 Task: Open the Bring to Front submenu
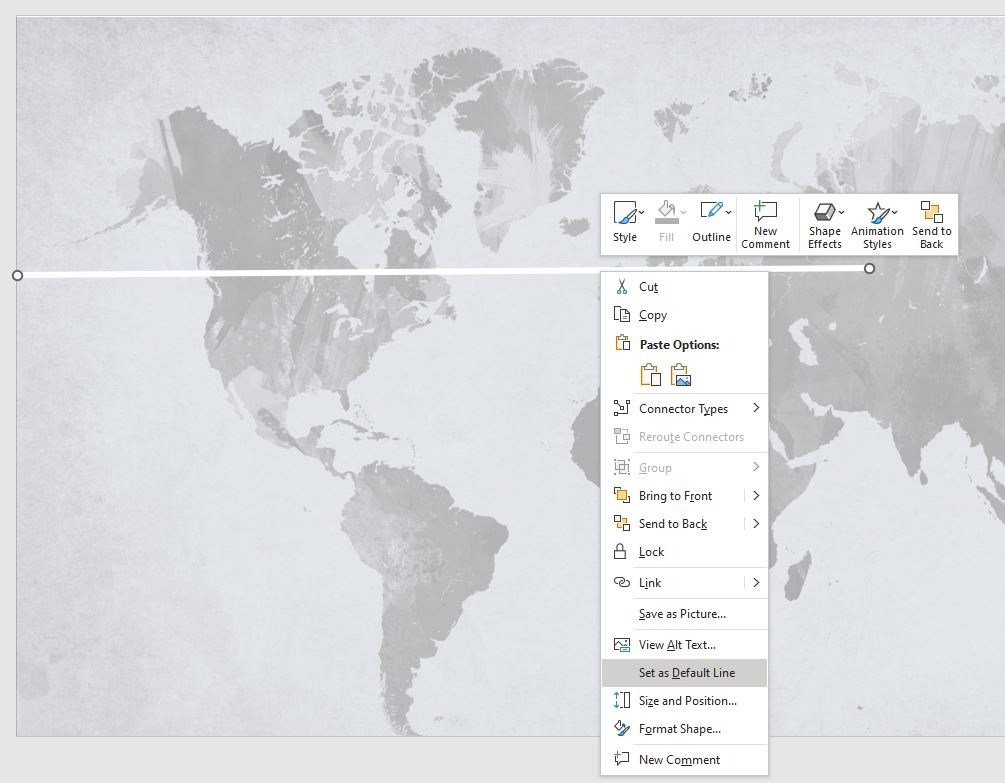tap(757, 496)
